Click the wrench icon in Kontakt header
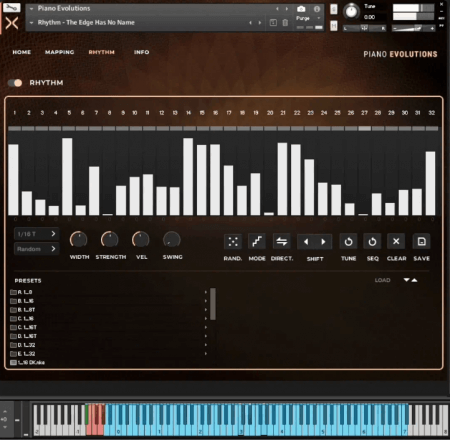The width and height of the screenshot is (450, 440). point(12,7)
